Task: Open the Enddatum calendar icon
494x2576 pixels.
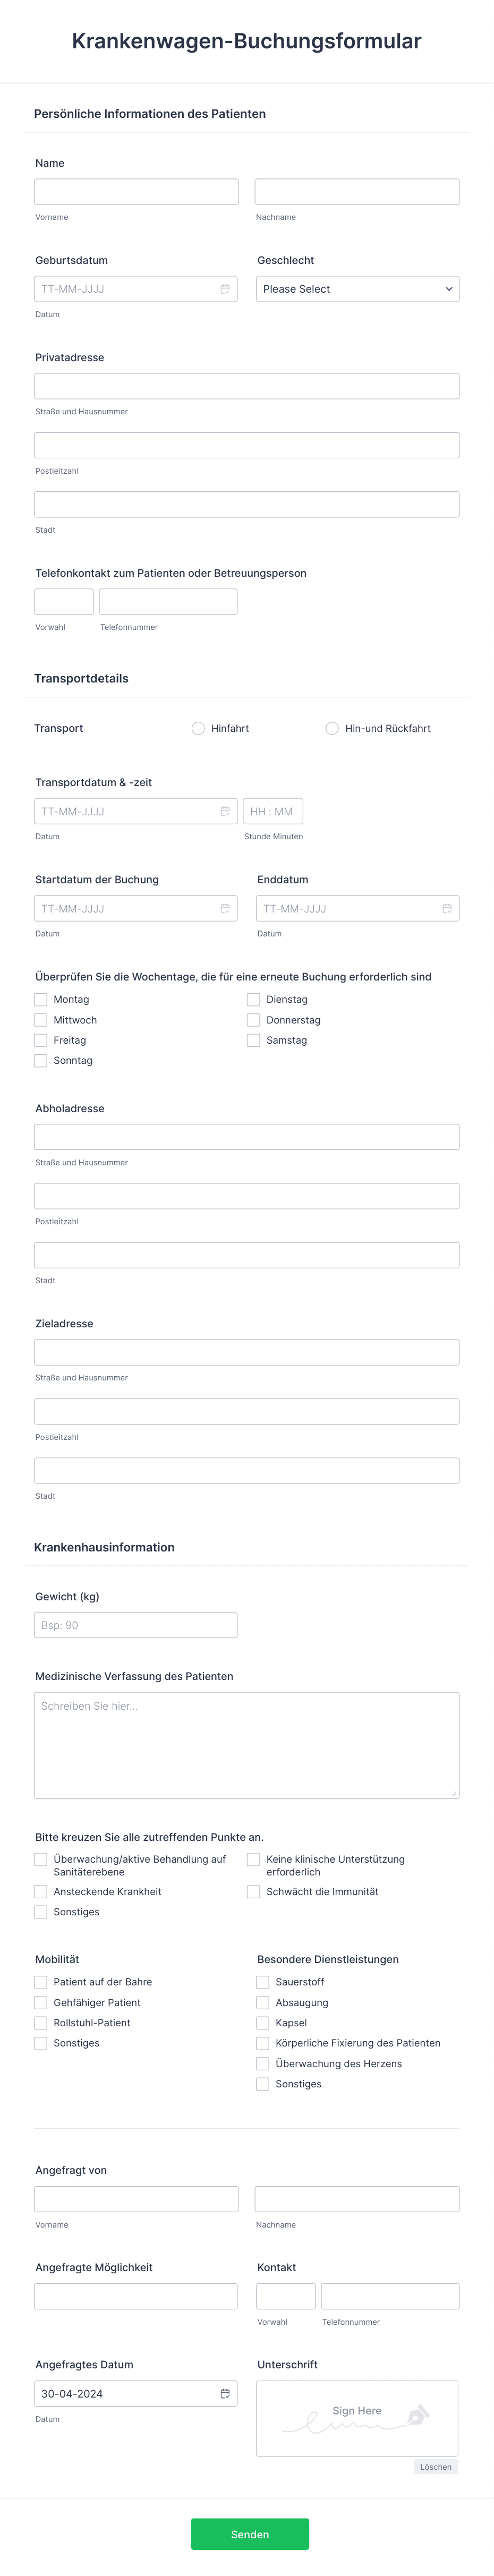Action: pyautogui.click(x=447, y=908)
